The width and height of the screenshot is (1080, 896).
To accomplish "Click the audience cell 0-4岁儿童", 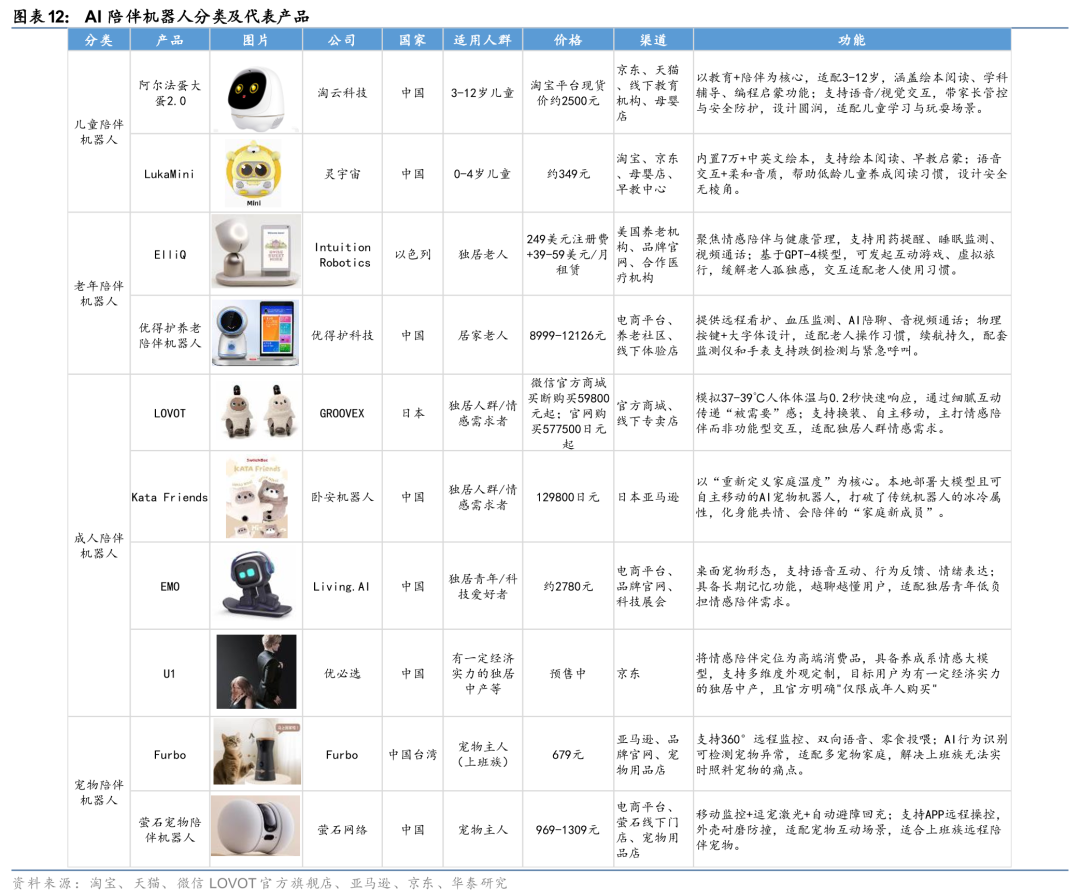I will click(x=482, y=174).
